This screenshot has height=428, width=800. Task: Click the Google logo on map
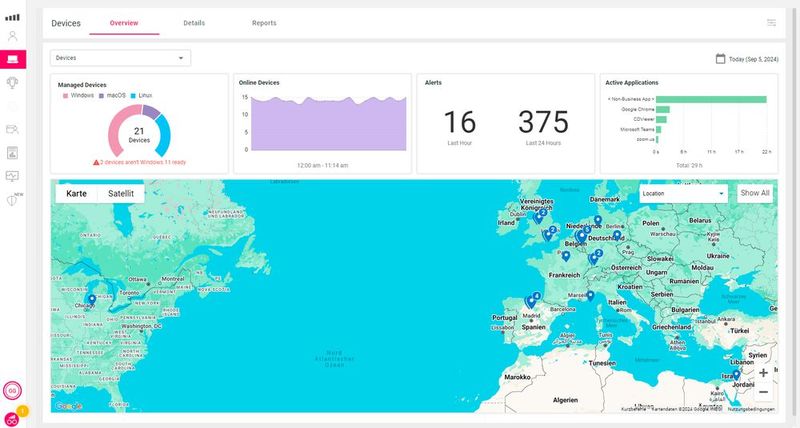click(x=69, y=406)
